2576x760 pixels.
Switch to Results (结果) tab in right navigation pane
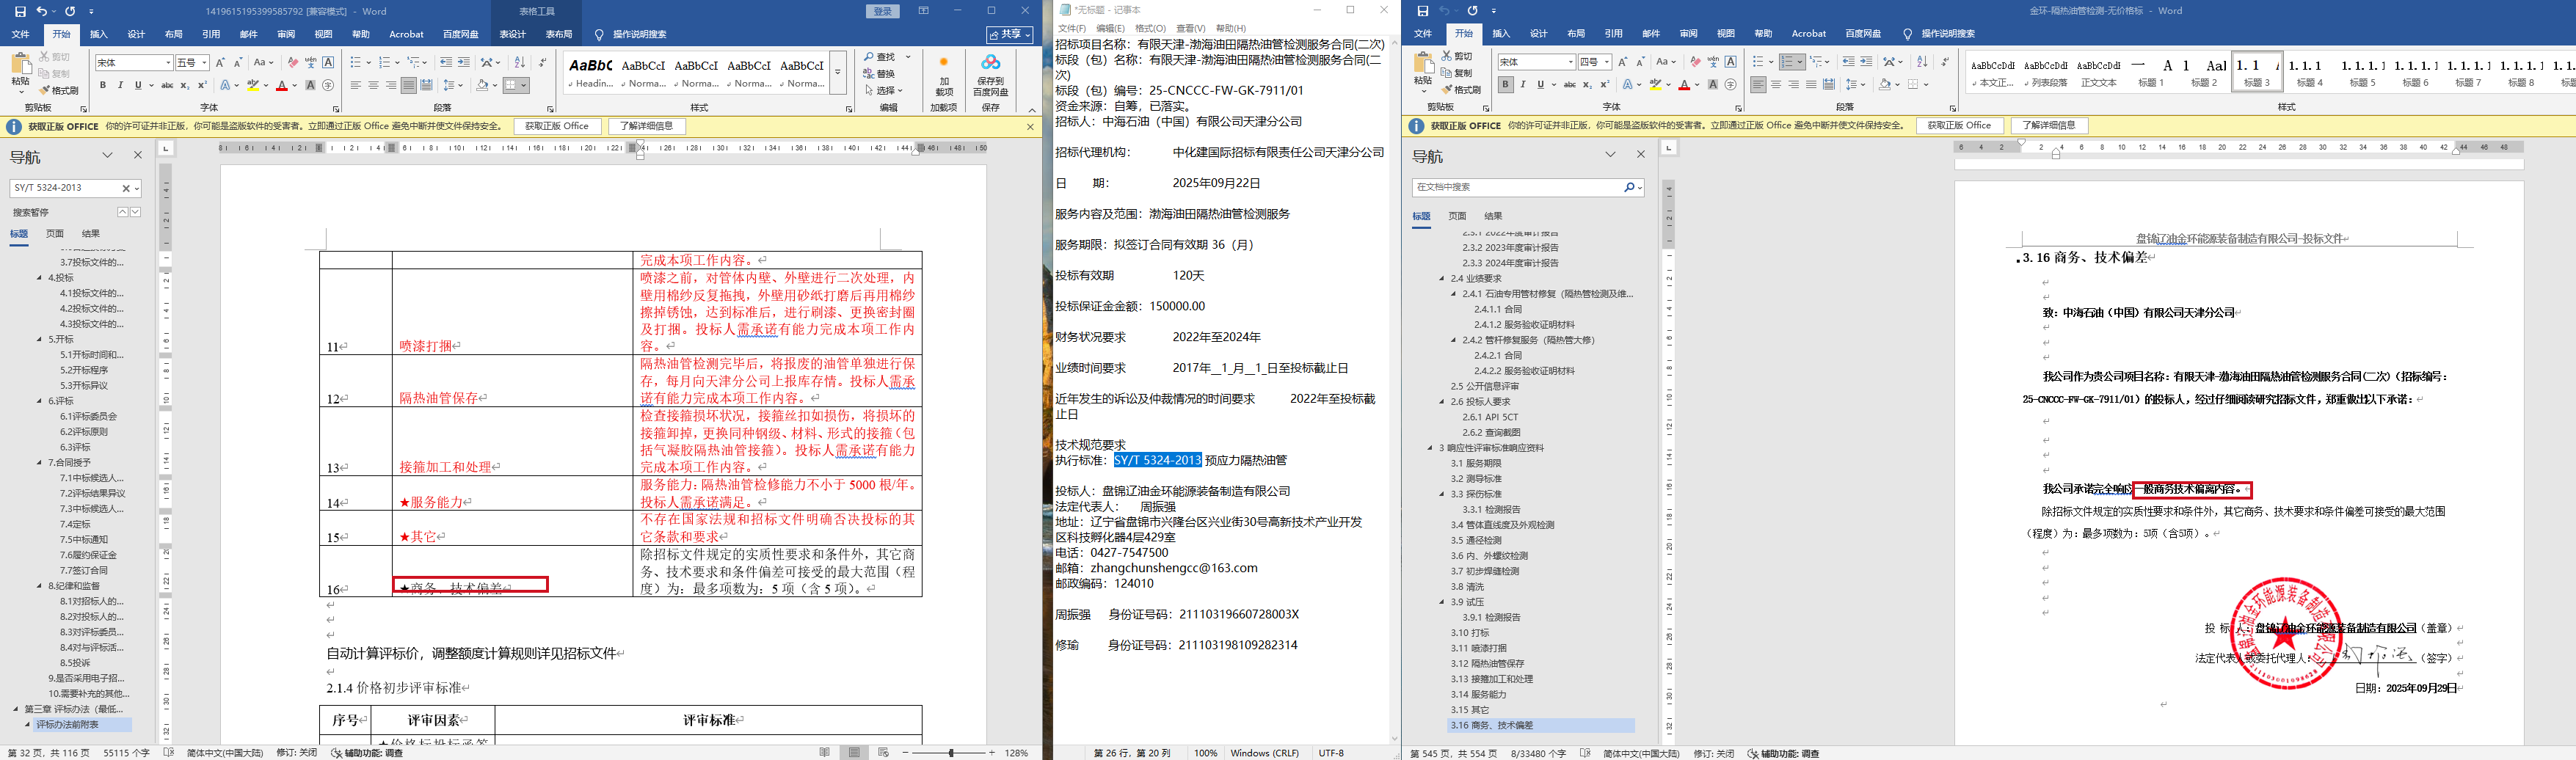(1493, 216)
